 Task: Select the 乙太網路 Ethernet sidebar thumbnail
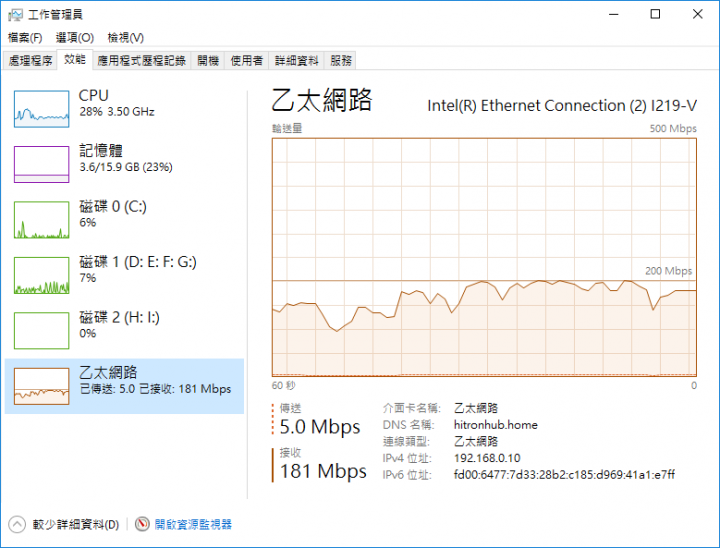[x=41, y=386]
